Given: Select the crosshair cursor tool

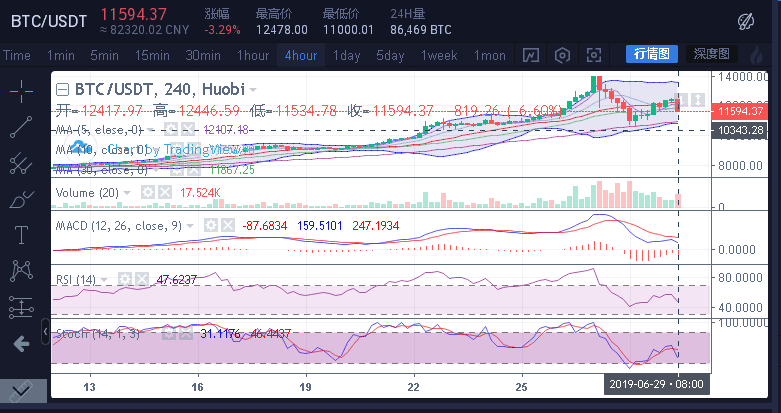Looking at the screenshot, I should tap(21, 92).
